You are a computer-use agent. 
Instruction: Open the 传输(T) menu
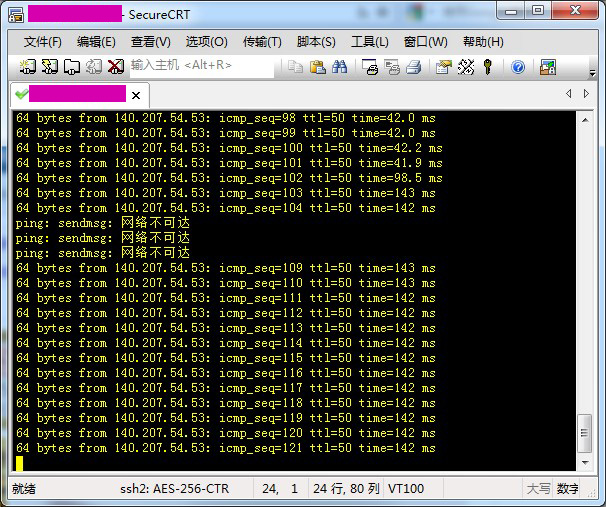tap(262, 42)
